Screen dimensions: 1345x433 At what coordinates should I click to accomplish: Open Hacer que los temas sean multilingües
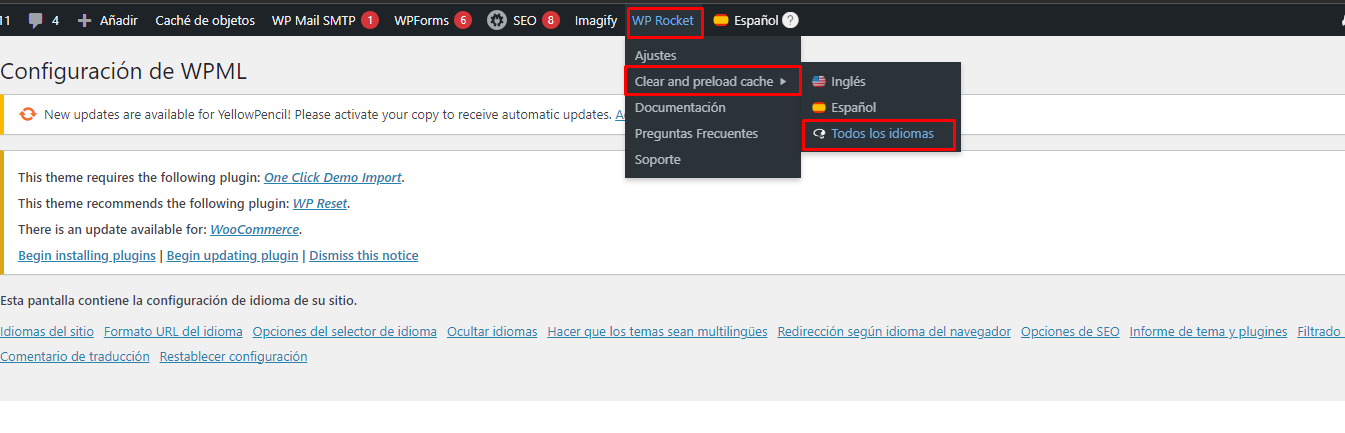coord(658,332)
